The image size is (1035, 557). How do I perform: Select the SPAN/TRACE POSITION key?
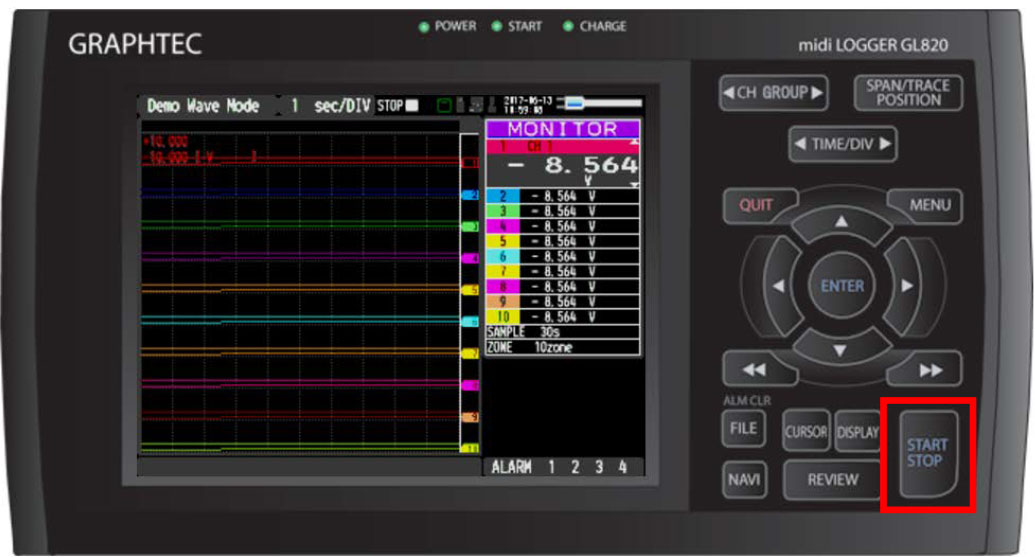click(908, 93)
